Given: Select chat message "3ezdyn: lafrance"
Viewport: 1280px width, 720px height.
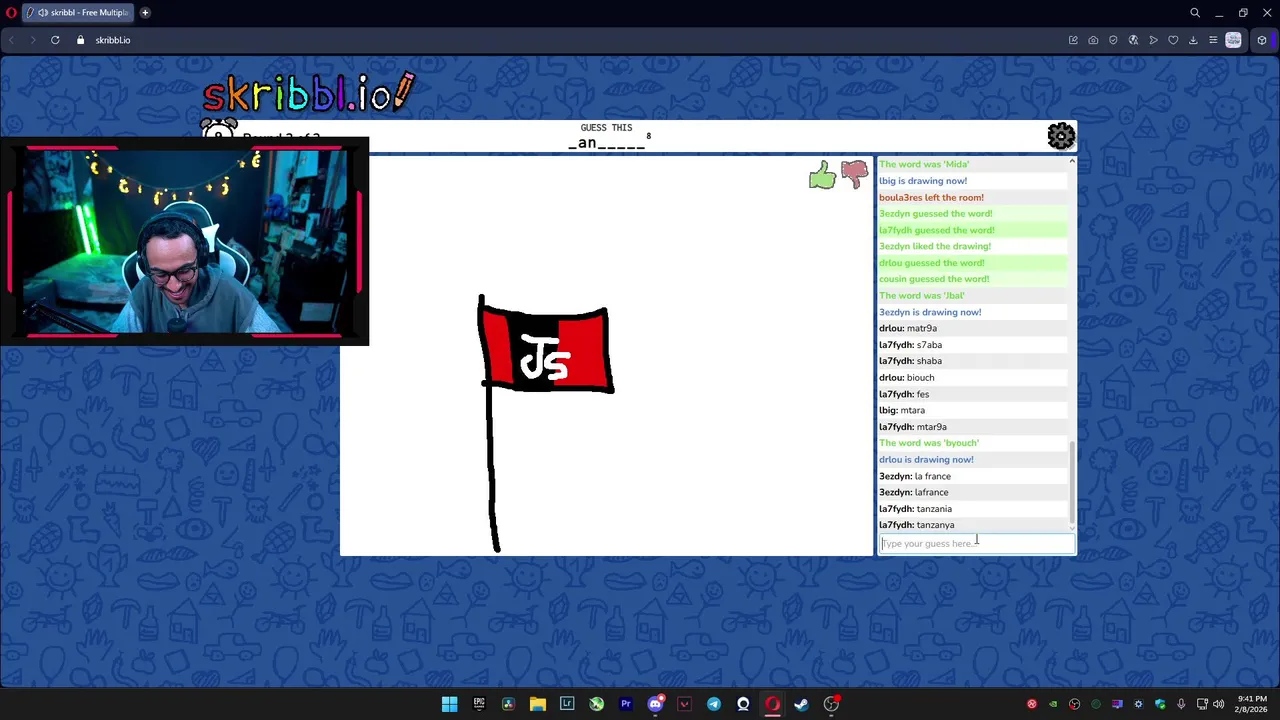Looking at the screenshot, I should (x=914, y=492).
